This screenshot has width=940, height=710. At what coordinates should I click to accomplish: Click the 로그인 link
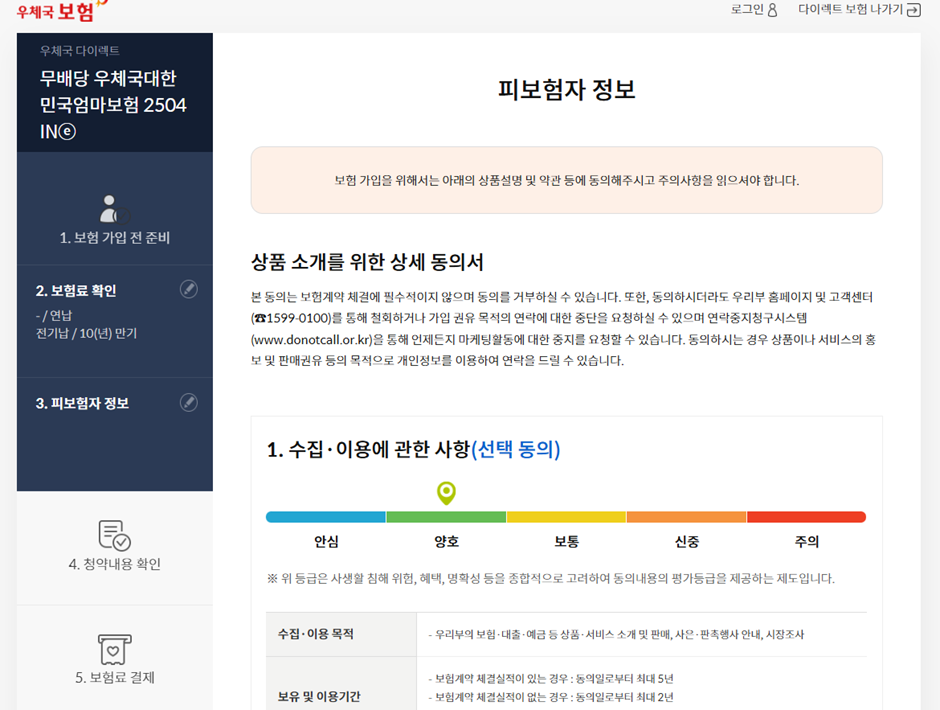click(747, 10)
